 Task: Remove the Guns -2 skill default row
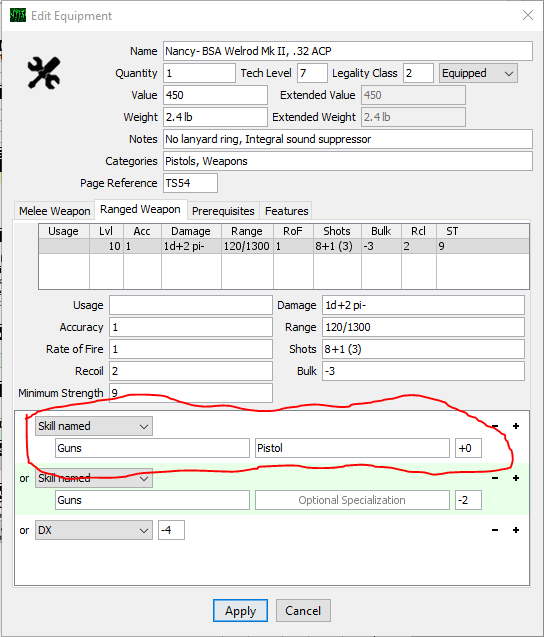click(495, 478)
